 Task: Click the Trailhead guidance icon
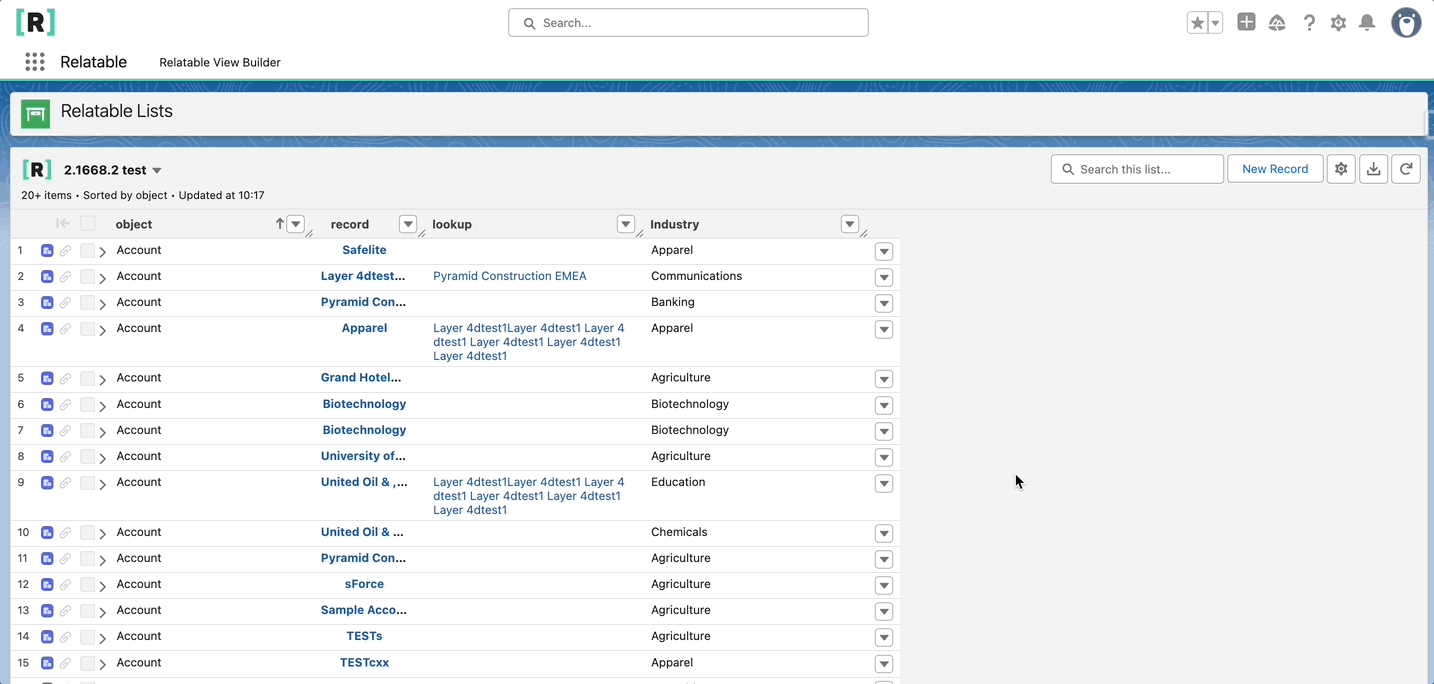1277,23
